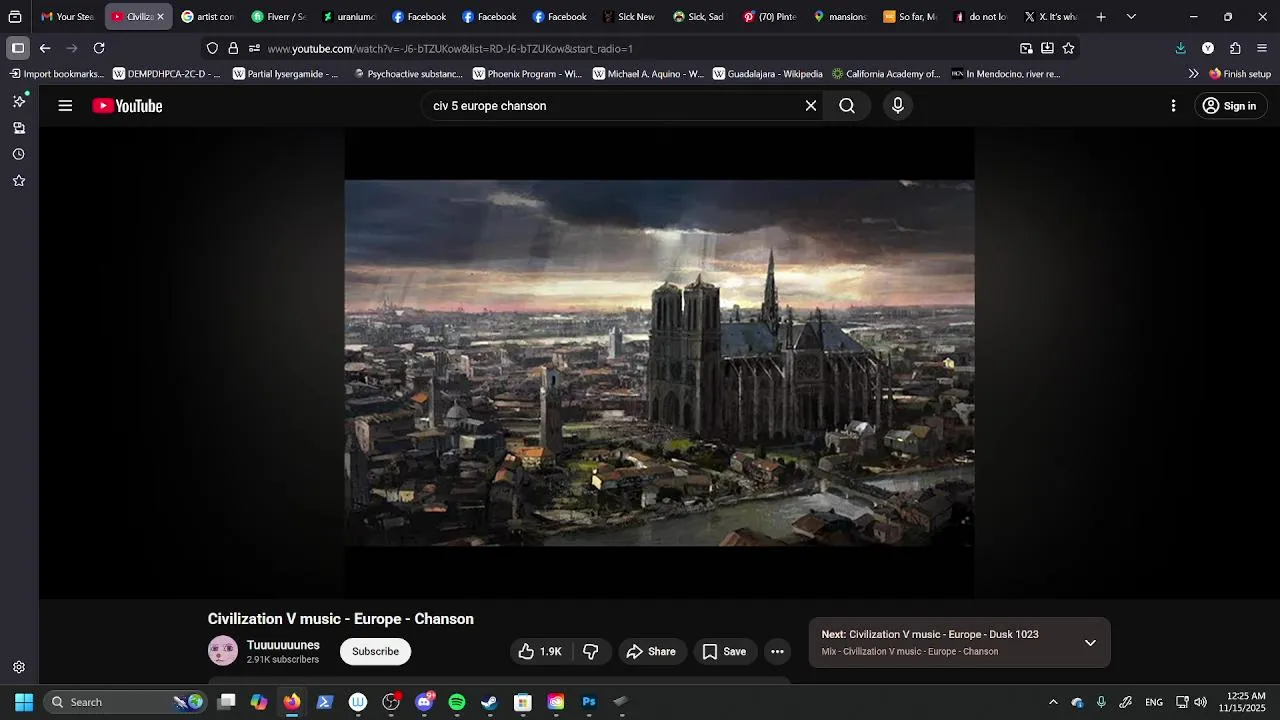1280x720 pixels.
Task: Click Finish setup button in bookmarks bar
Action: pos(1240,74)
